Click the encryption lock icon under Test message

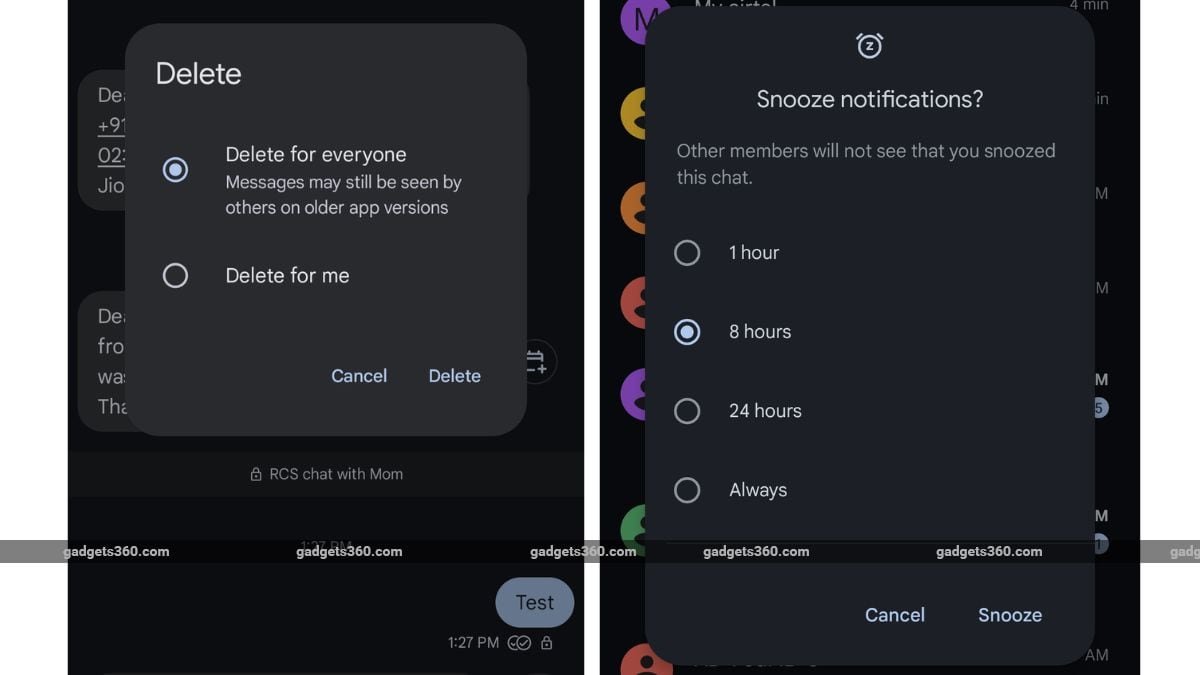tap(546, 643)
